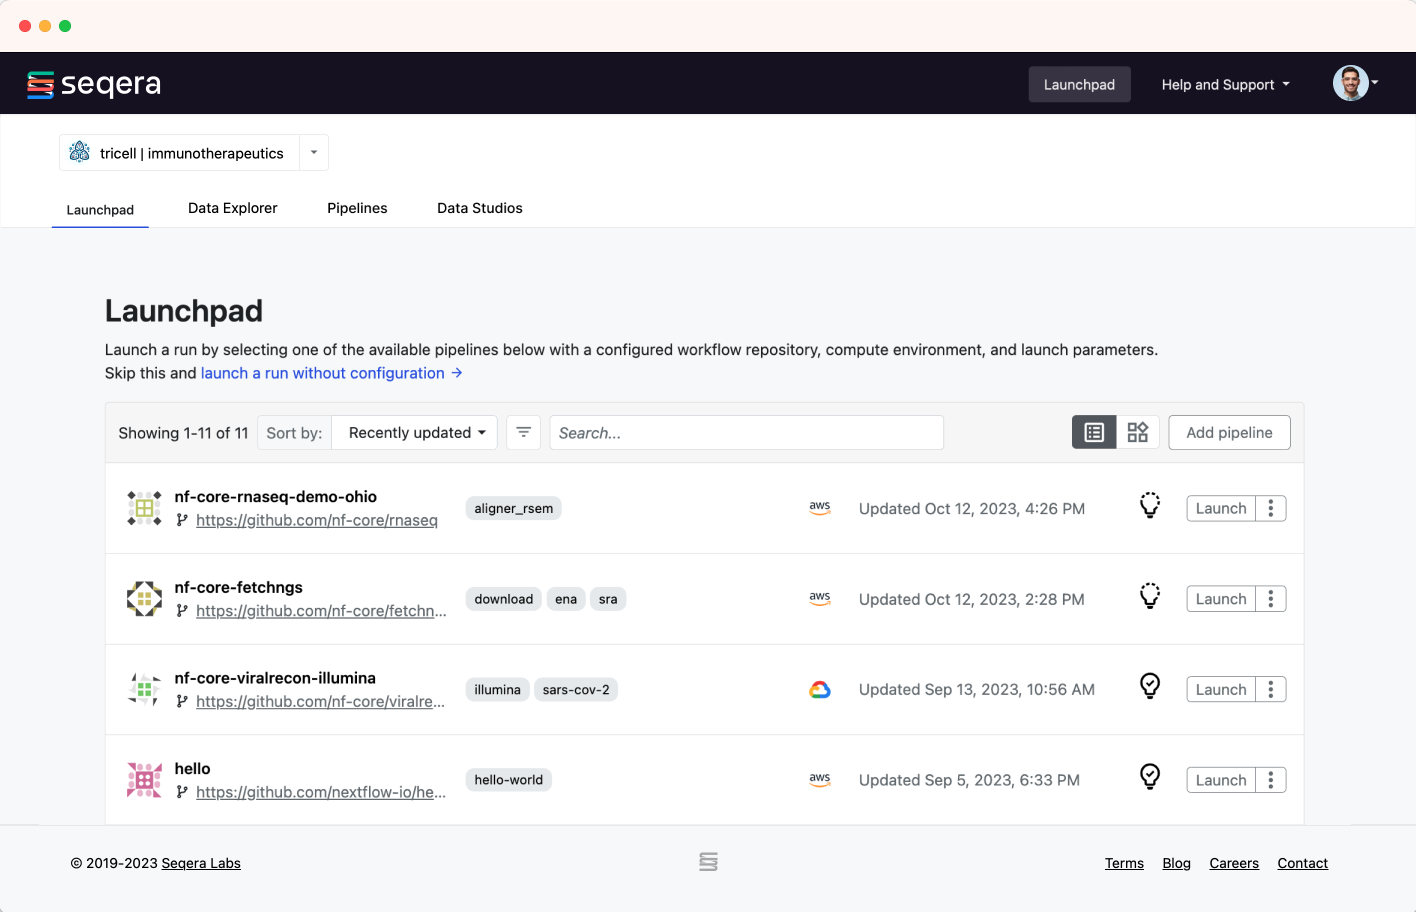Click optimized lightbulb icon for nf-core-viralrecon-illumina

point(1150,687)
